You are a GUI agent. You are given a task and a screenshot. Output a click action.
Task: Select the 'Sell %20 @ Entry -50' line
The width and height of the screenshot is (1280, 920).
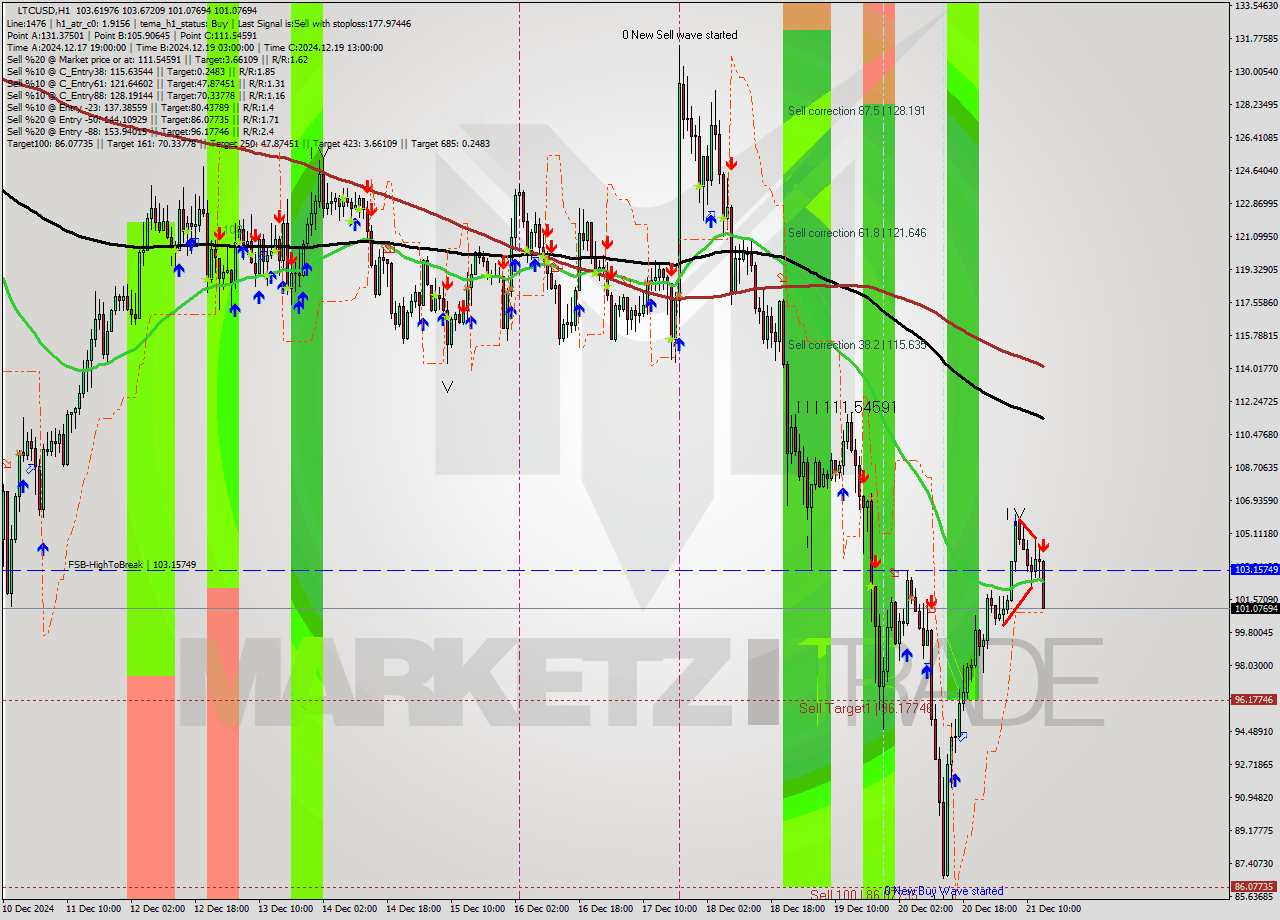click(x=143, y=119)
